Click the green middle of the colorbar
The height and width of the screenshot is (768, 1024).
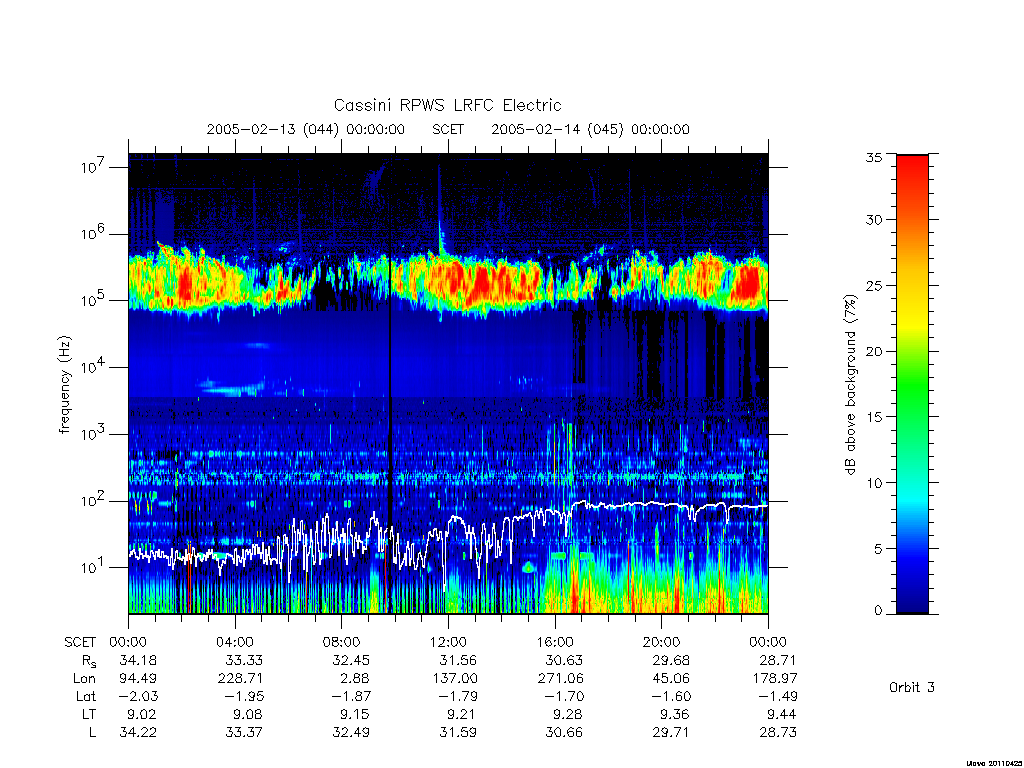pos(912,385)
